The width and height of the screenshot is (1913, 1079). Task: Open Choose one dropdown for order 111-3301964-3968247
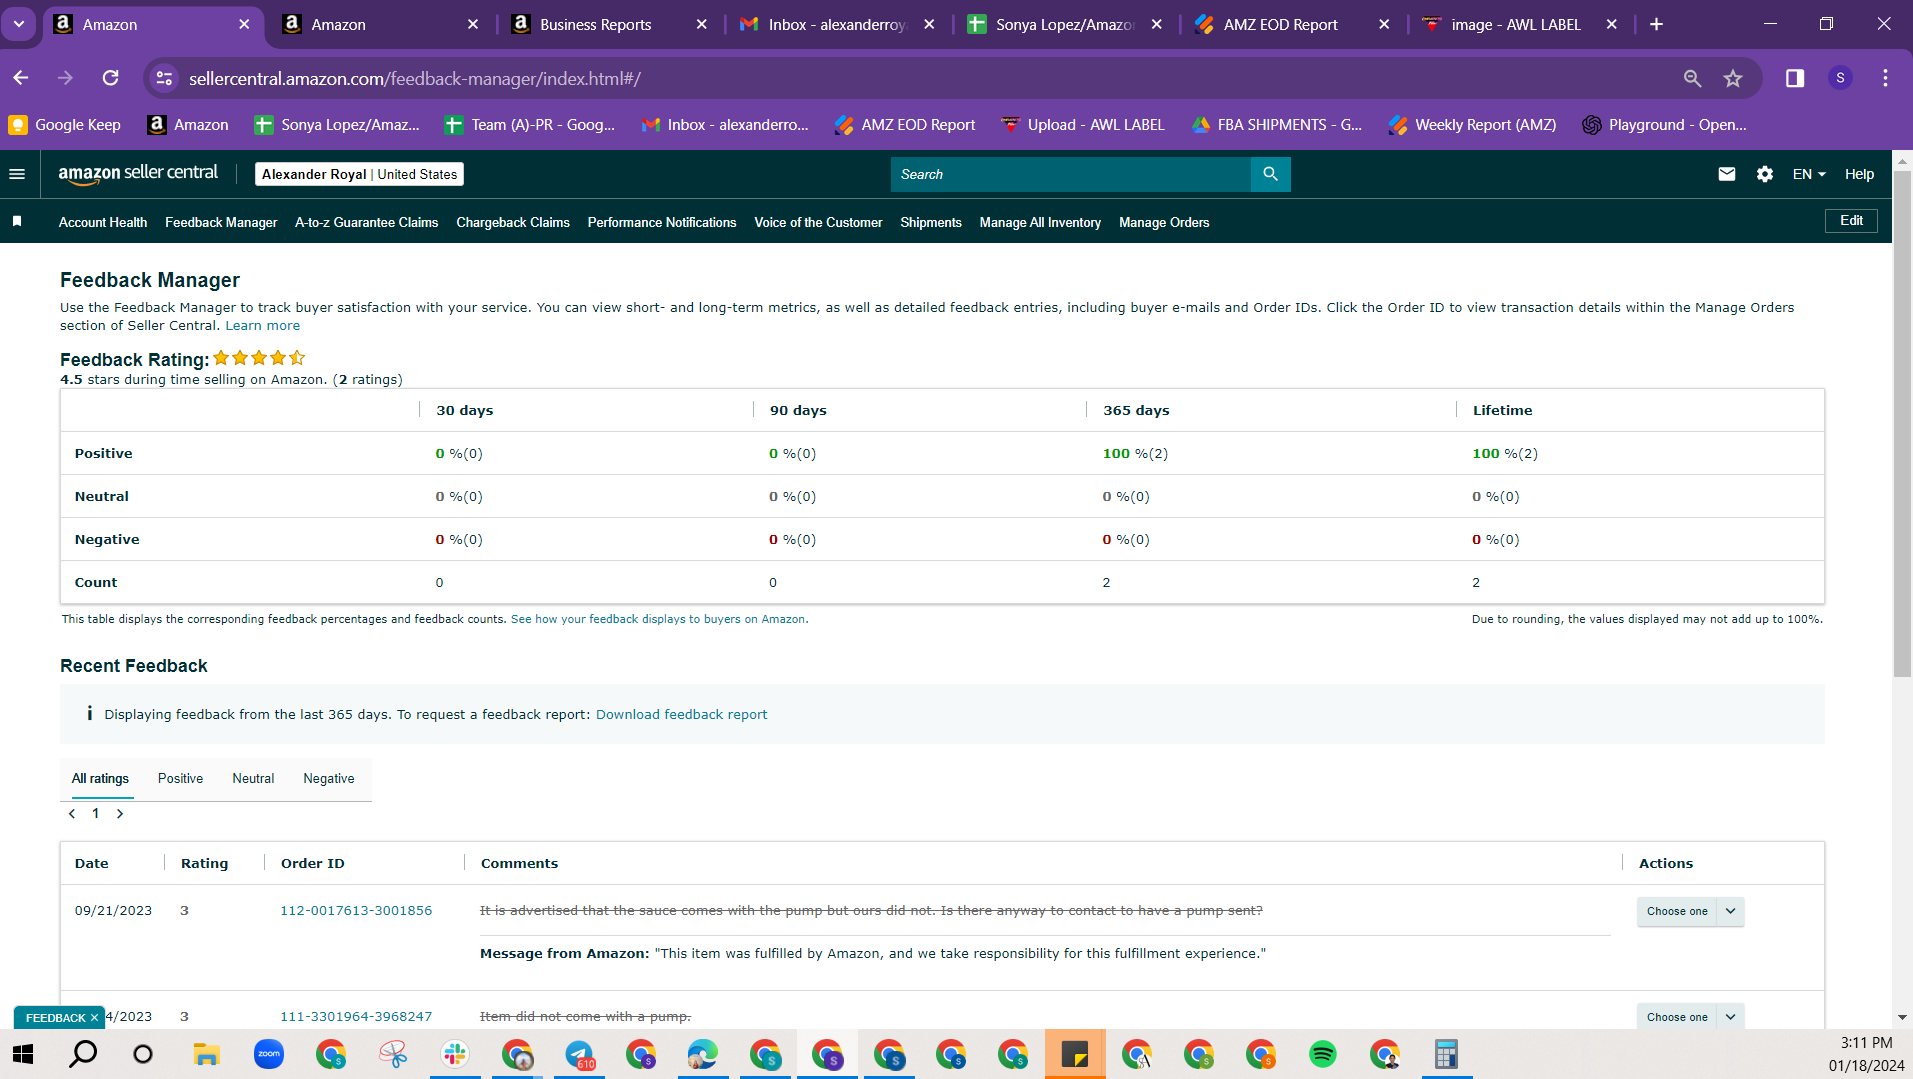pos(1677,1016)
